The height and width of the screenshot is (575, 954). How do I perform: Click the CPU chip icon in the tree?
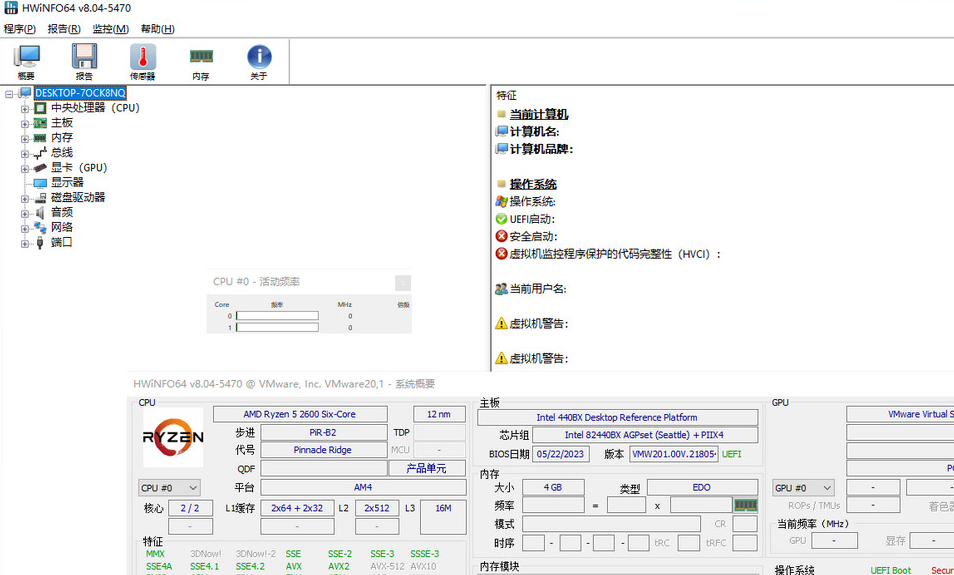pyautogui.click(x=40, y=108)
